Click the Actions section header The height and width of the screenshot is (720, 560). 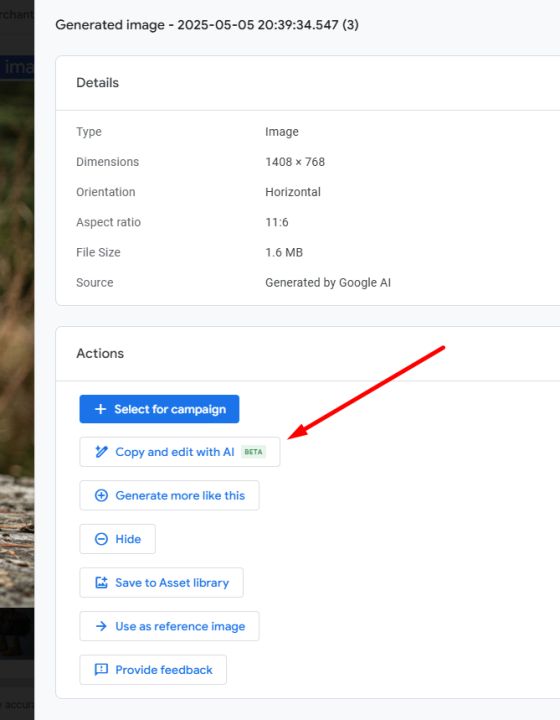coord(100,354)
